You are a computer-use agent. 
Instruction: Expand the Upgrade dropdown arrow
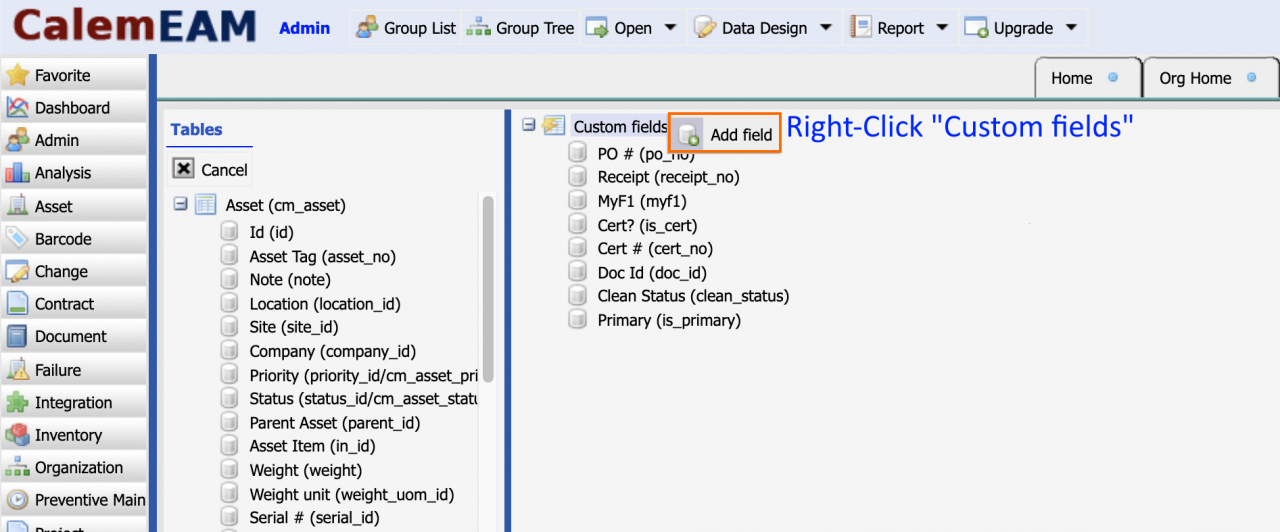pos(1071,28)
